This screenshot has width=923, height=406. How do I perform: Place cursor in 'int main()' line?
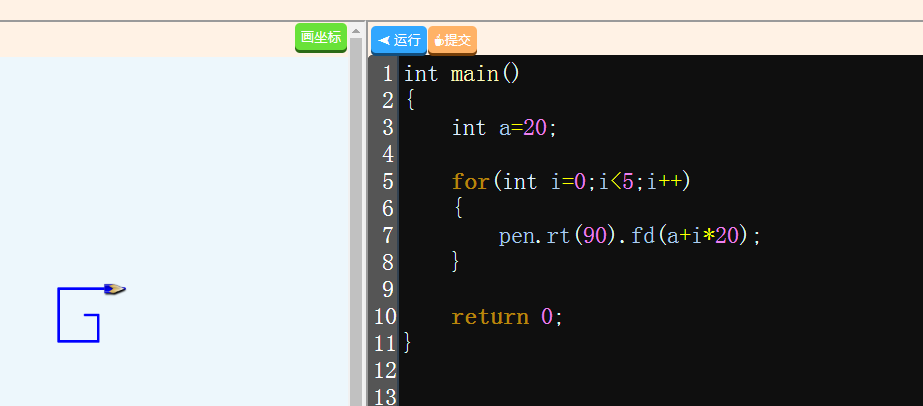[x=462, y=74]
